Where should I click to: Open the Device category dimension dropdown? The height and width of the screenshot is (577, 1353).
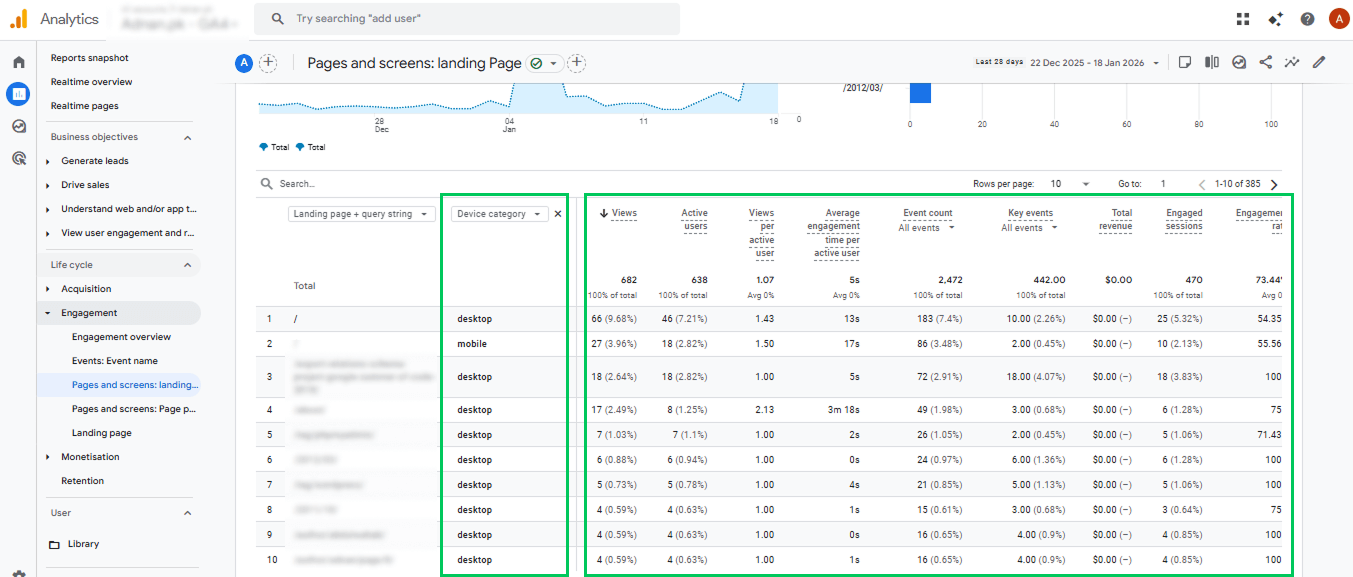(x=499, y=214)
